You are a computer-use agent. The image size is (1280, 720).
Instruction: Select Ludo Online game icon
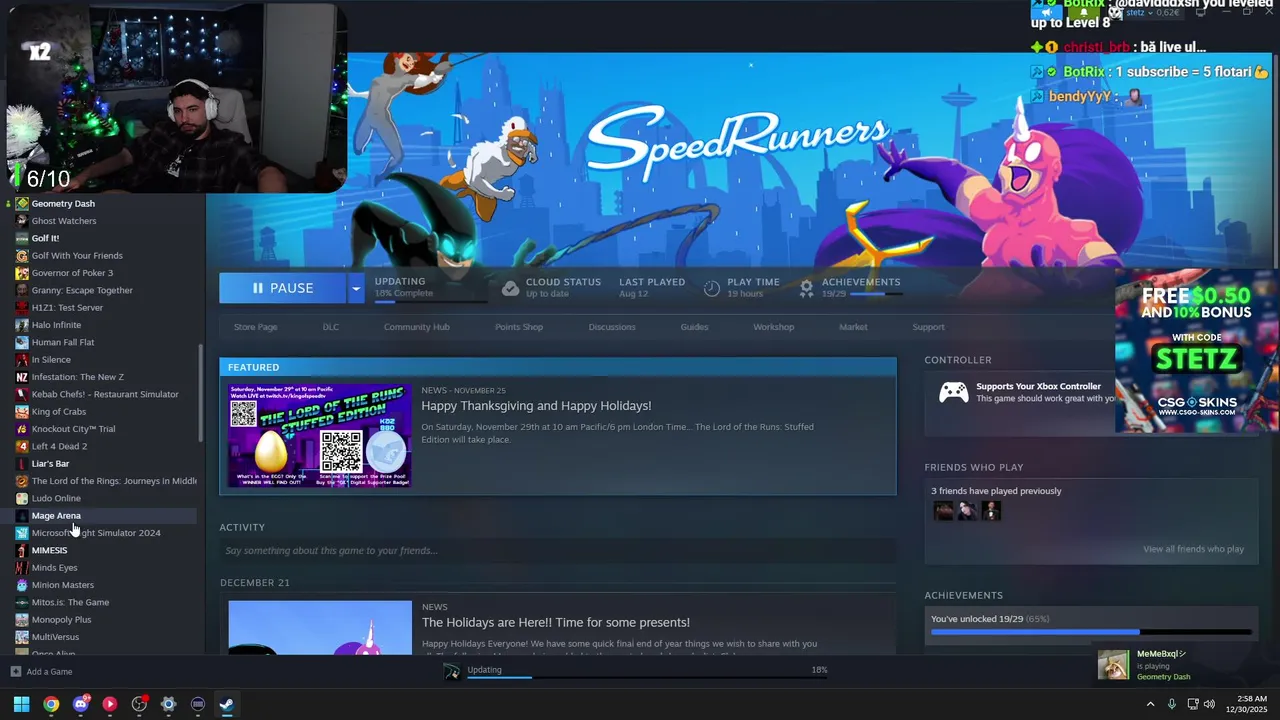pyautogui.click(x=22, y=498)
